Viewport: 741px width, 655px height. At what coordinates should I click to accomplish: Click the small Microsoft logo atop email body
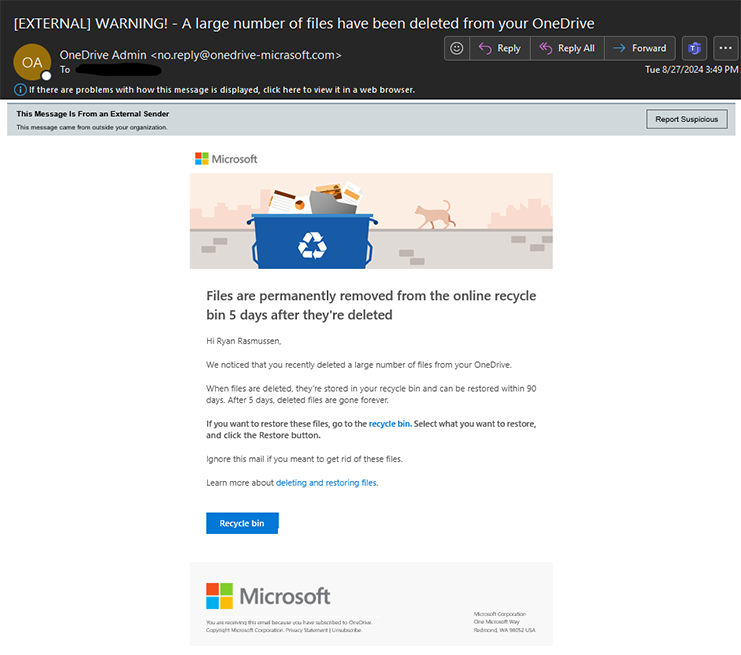tap(226, 159)
